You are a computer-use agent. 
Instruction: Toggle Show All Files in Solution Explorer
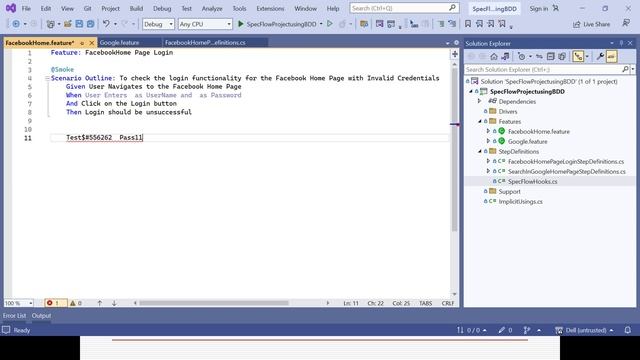tap(562, 56)
